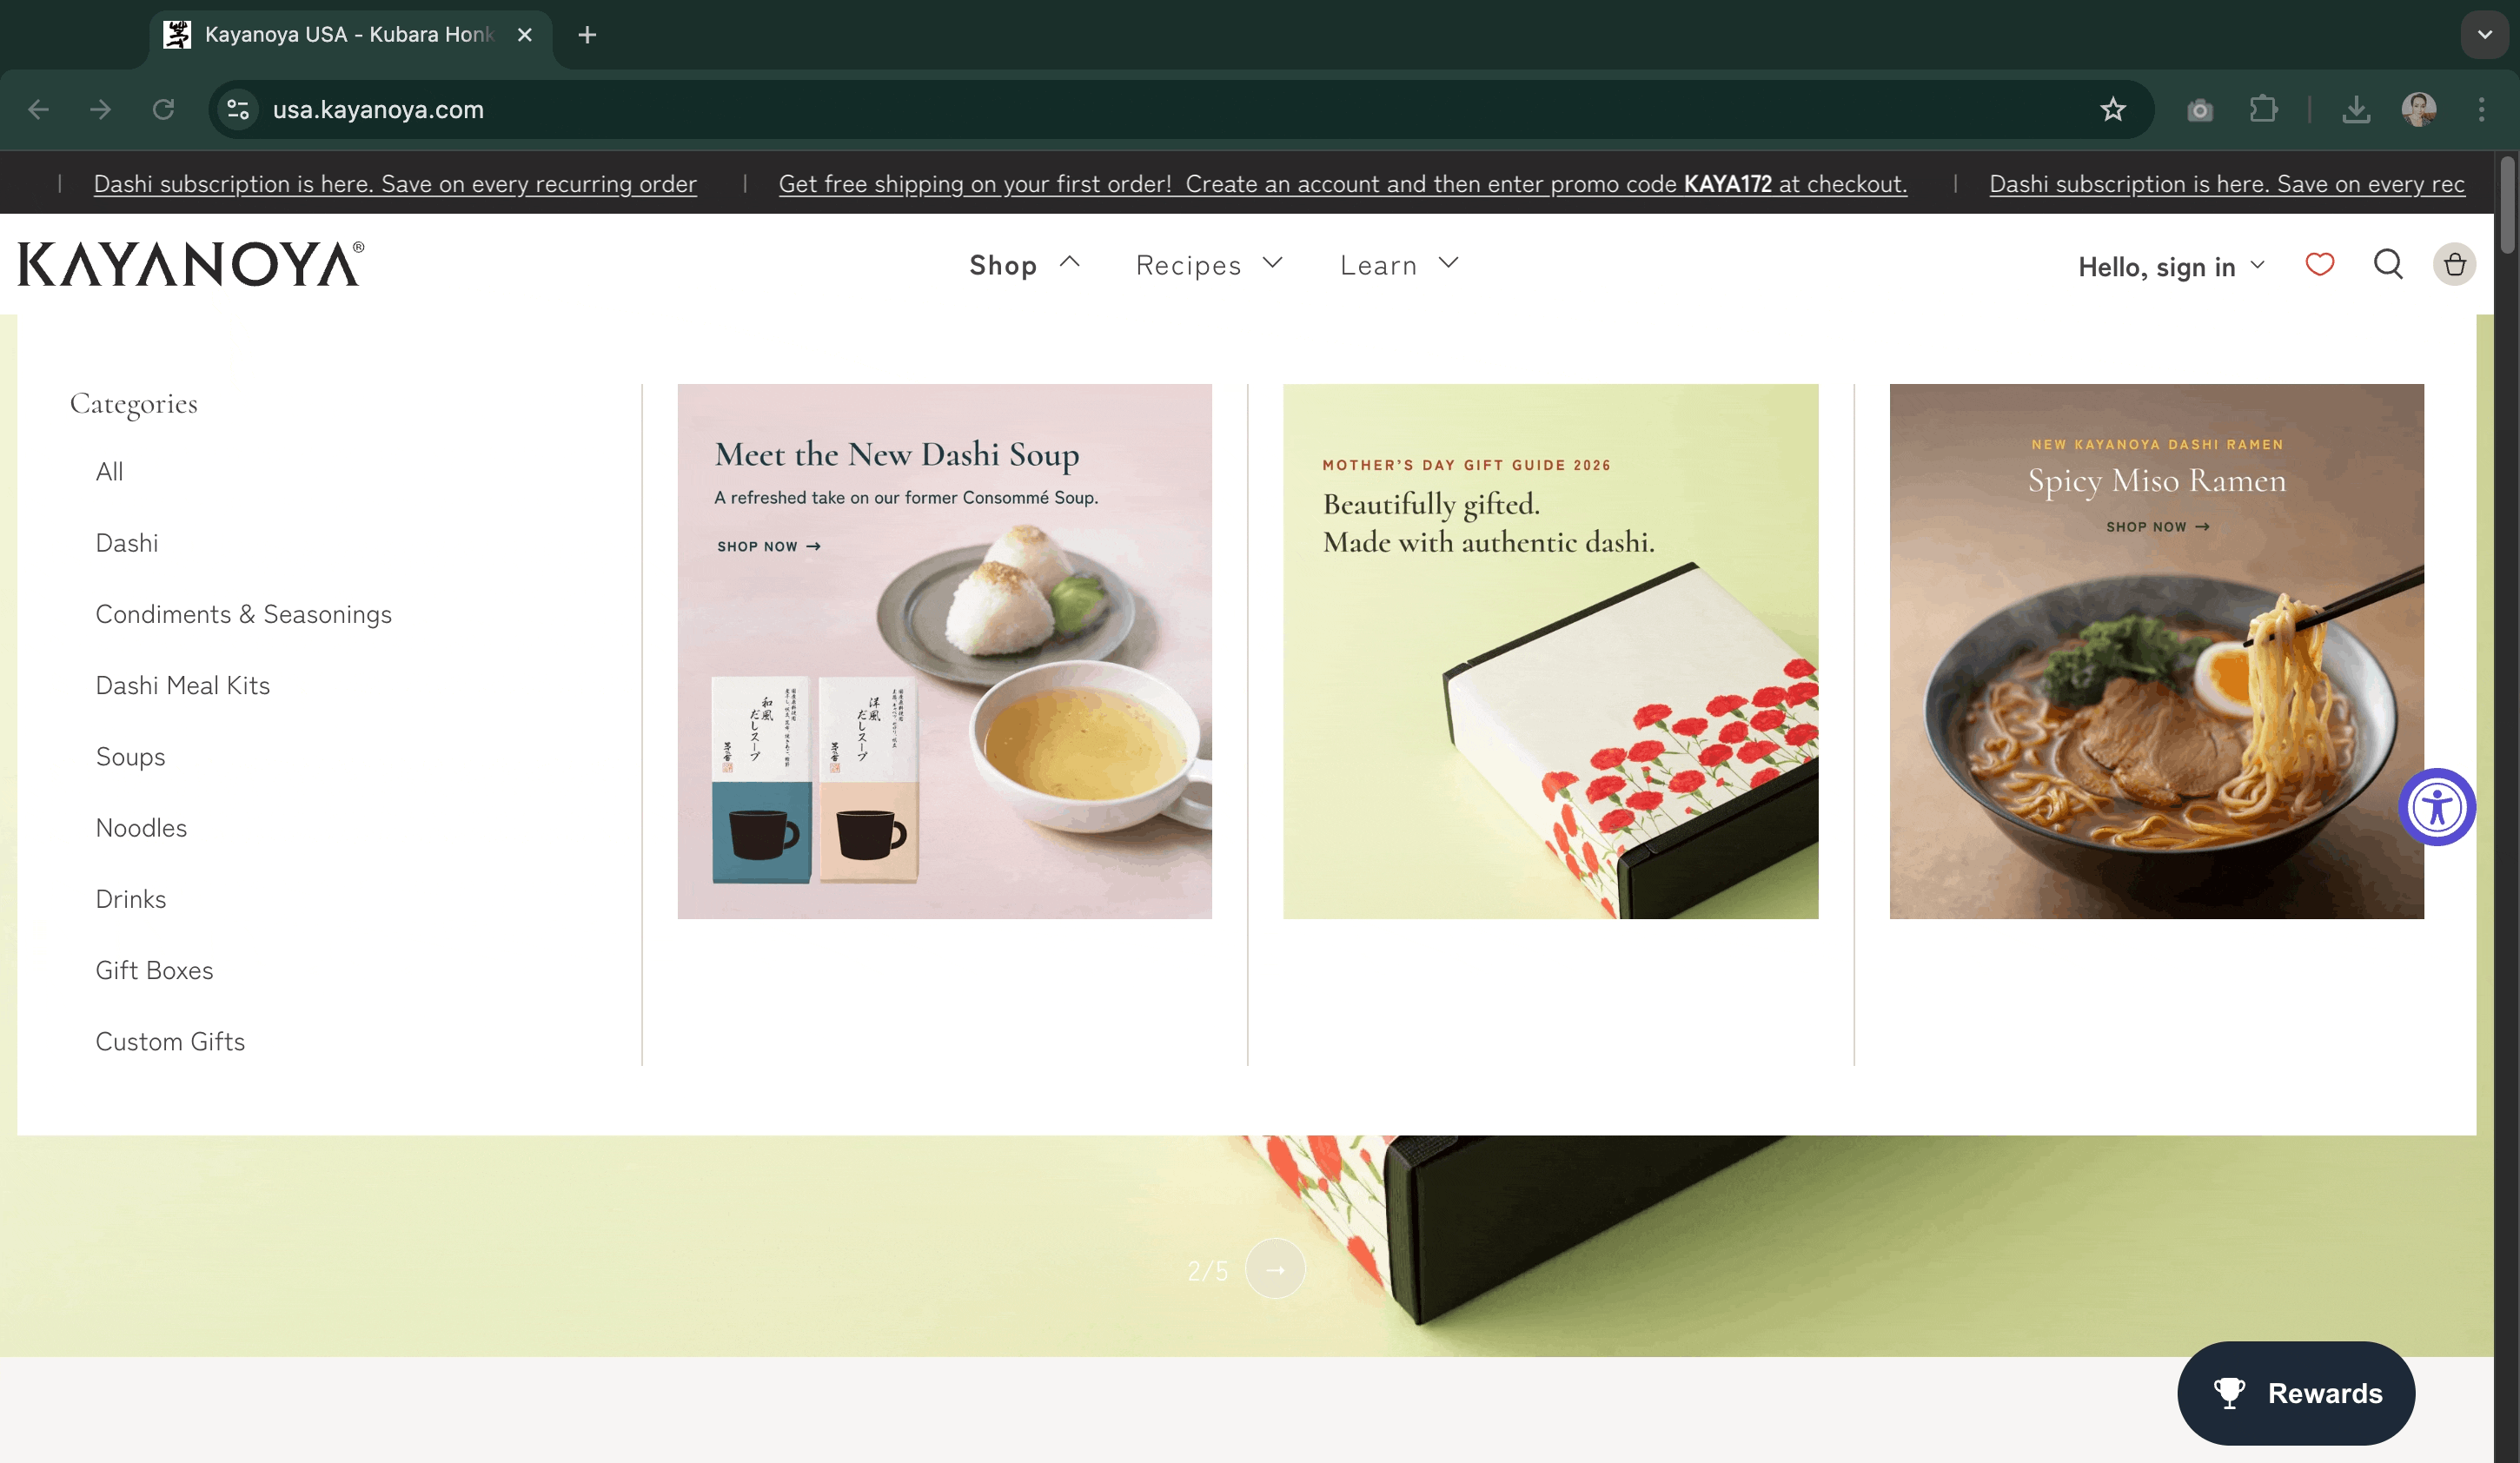
Task: Open the Drinks category
Action: coord(131,899)
